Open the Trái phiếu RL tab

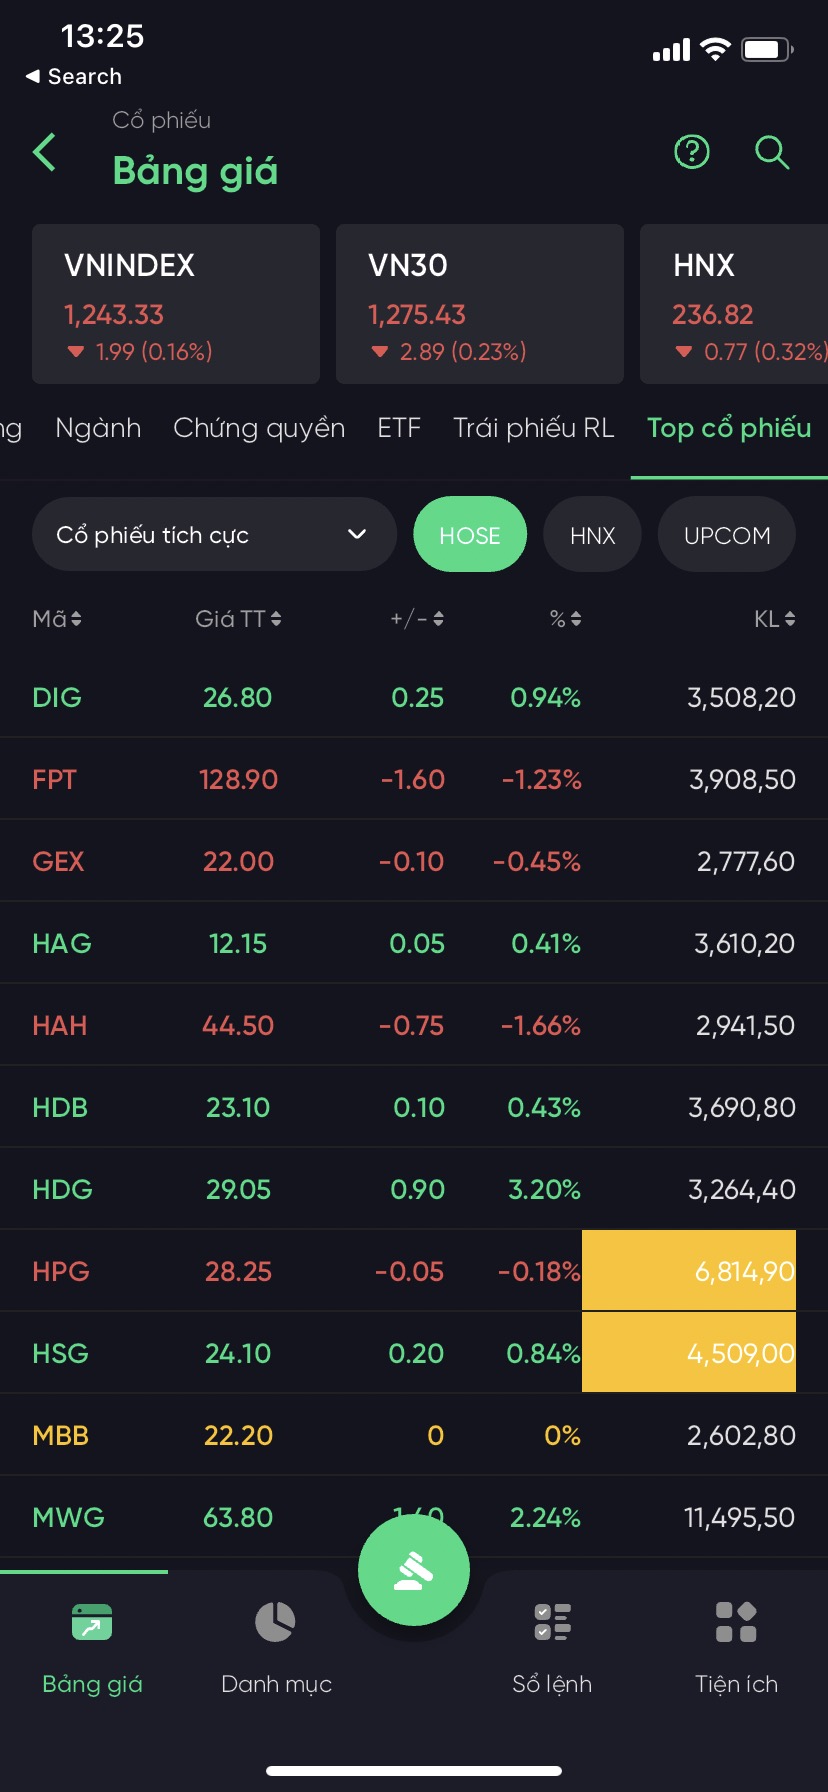tap(533, 428)
